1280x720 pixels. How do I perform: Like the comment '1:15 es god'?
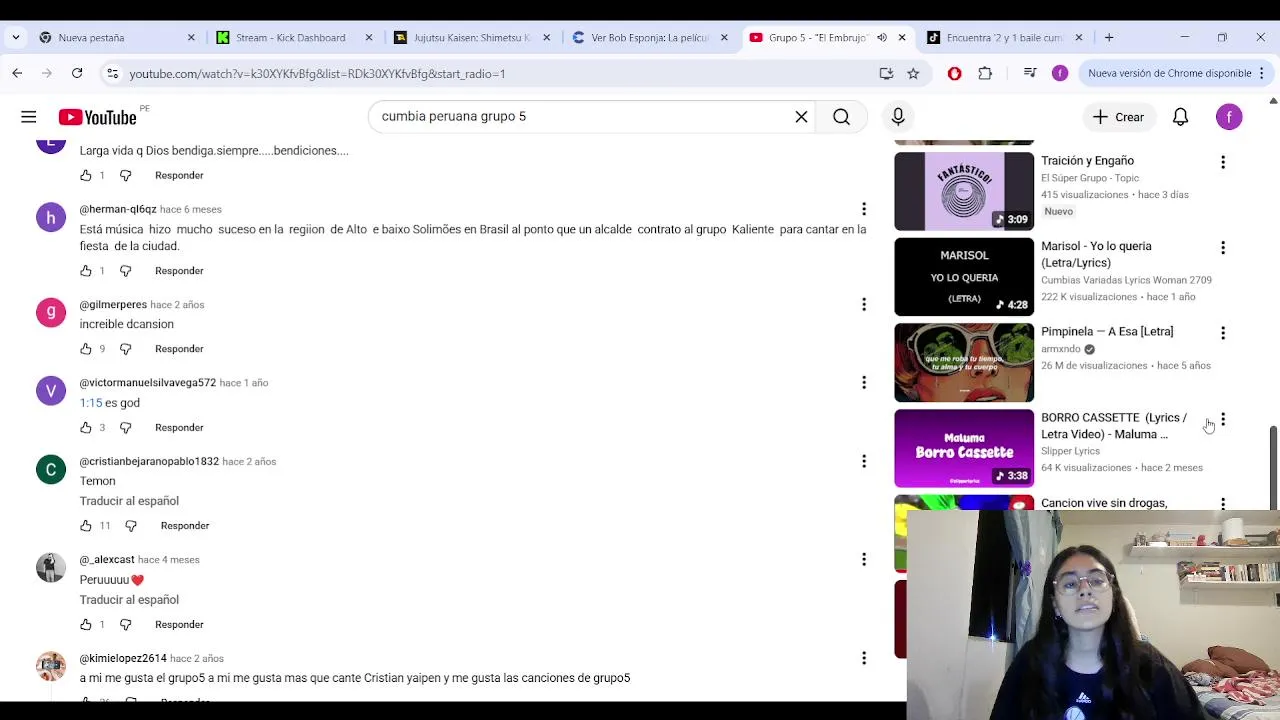(x=86, y=428)
